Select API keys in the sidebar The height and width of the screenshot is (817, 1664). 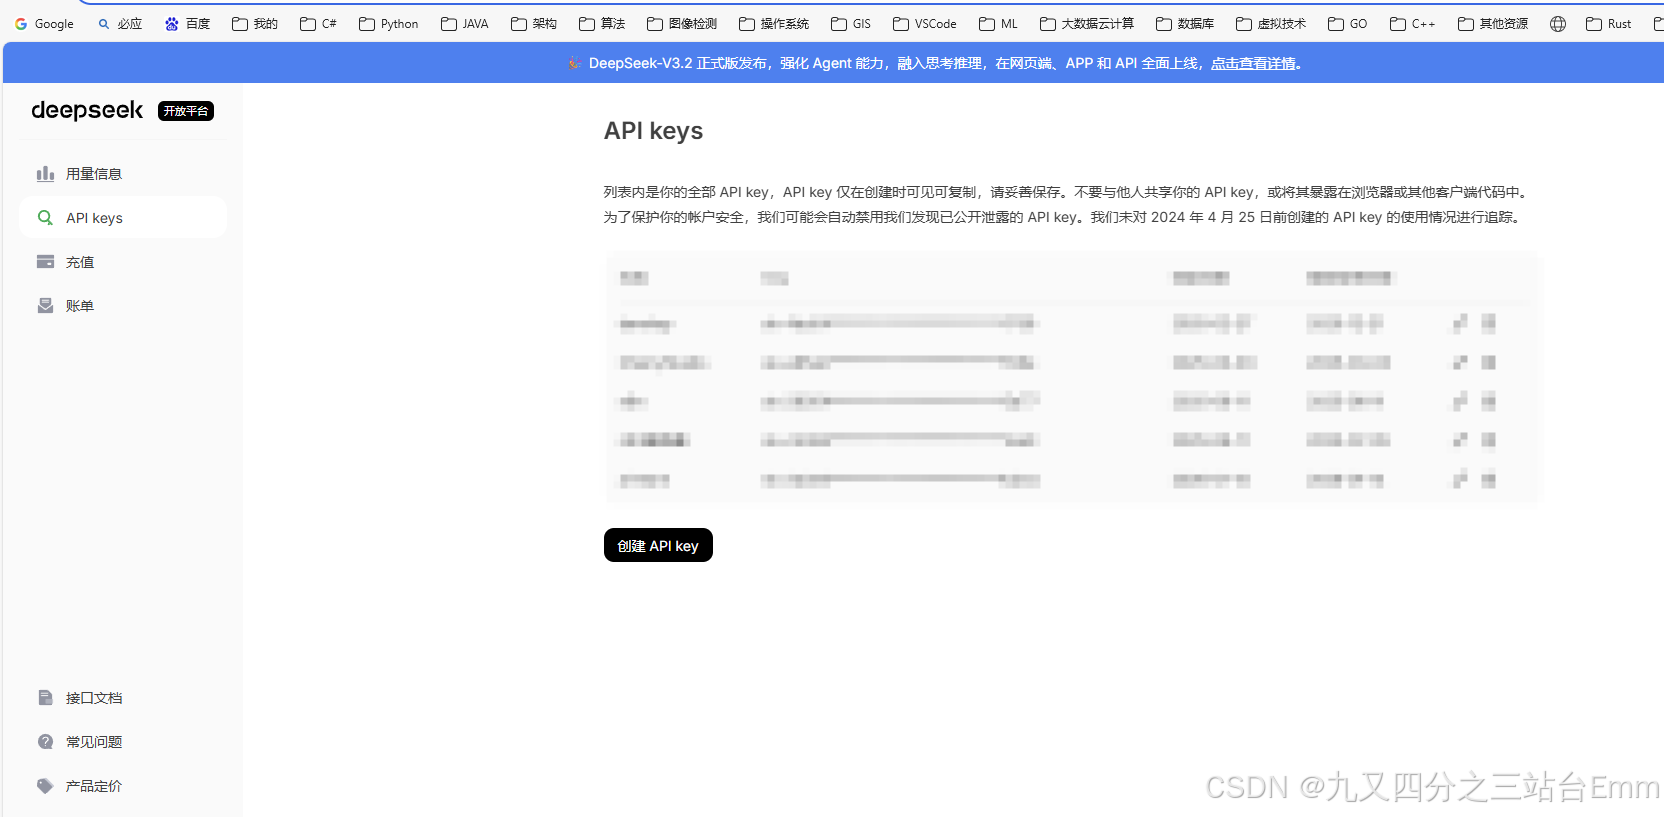click(x=123, y=218)
